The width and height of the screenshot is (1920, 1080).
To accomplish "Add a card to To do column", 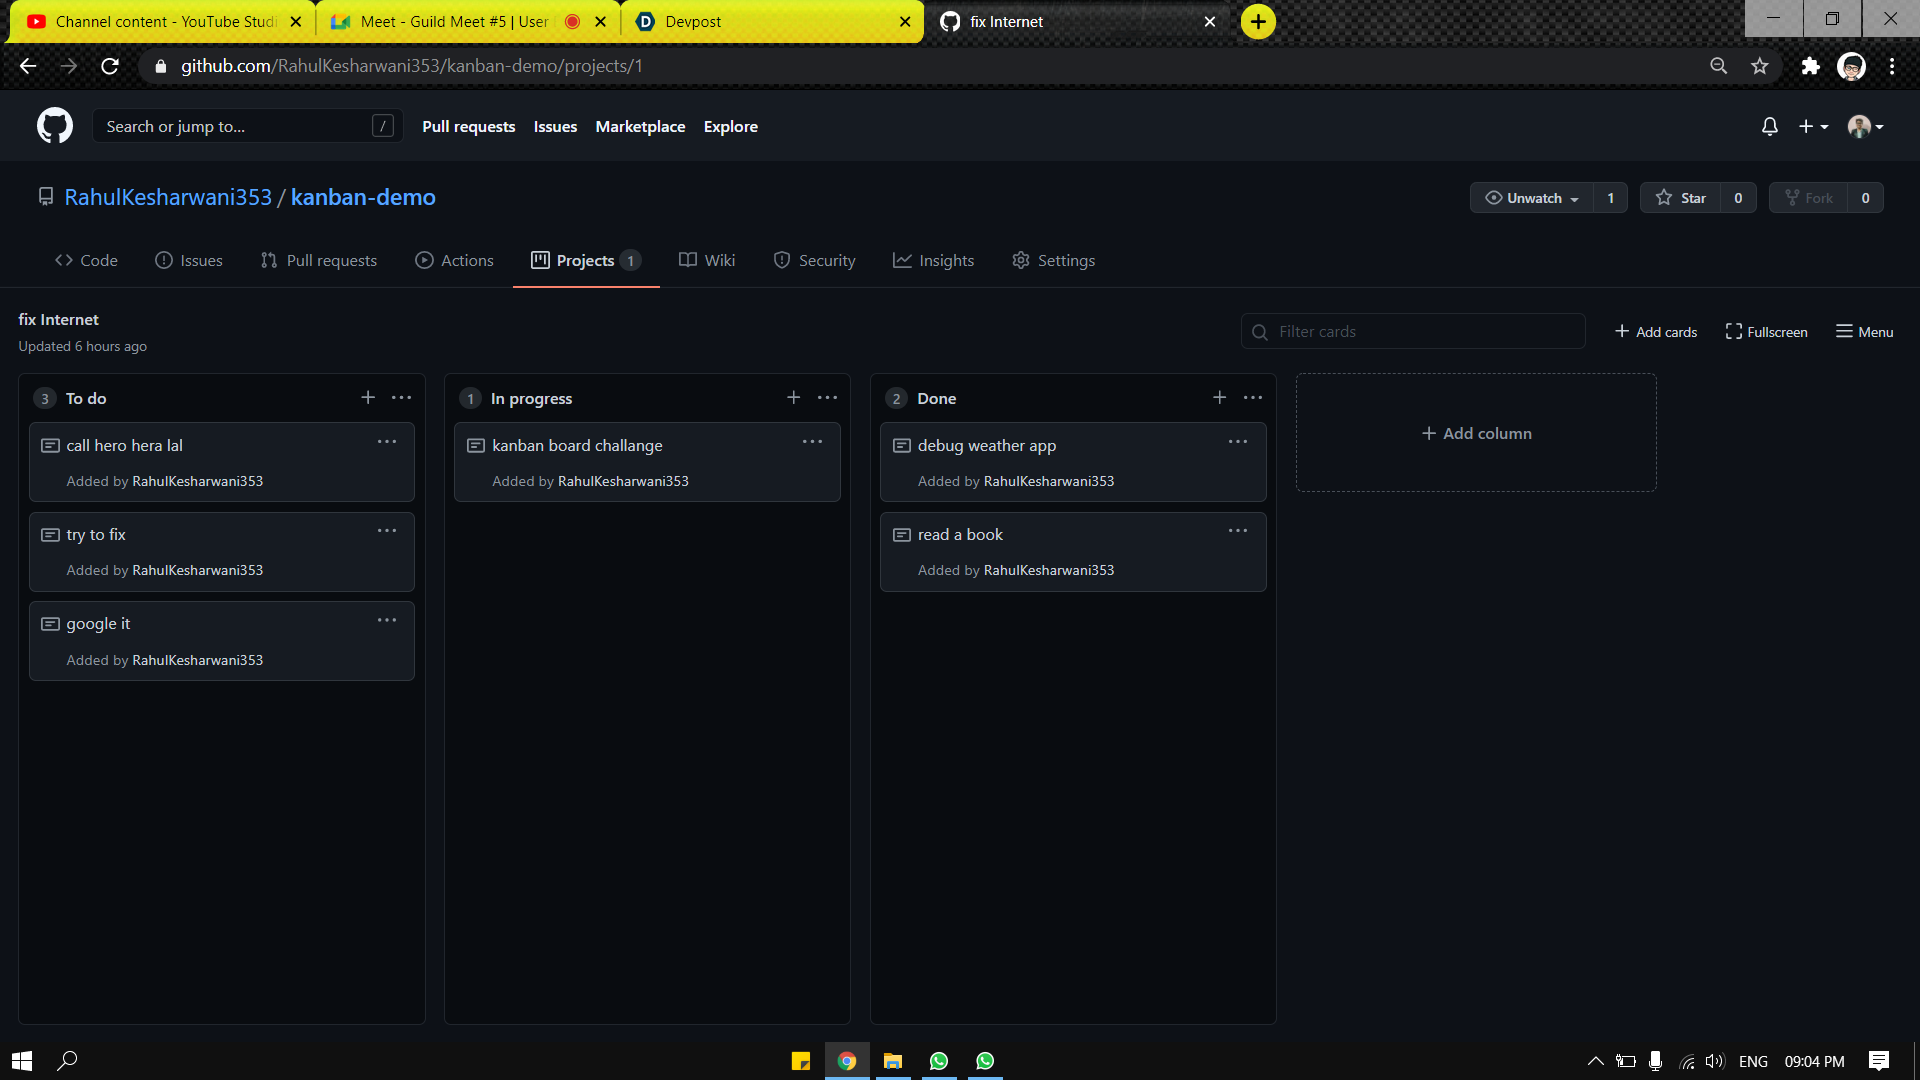I will click(x=368, y=398).
